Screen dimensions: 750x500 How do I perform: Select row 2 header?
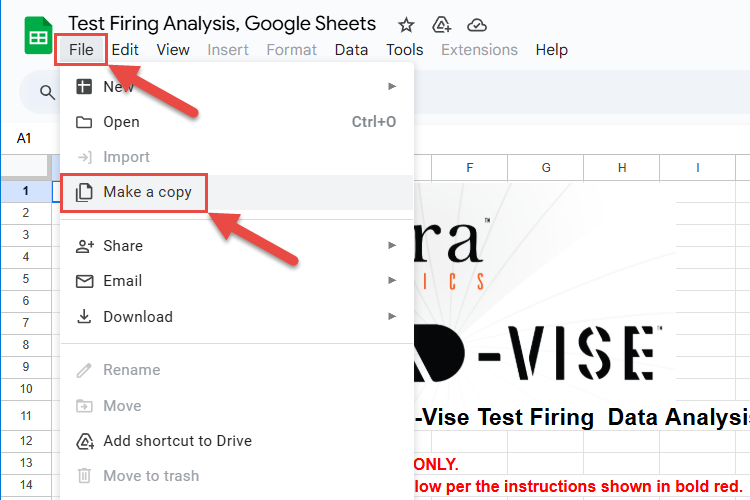26,213
